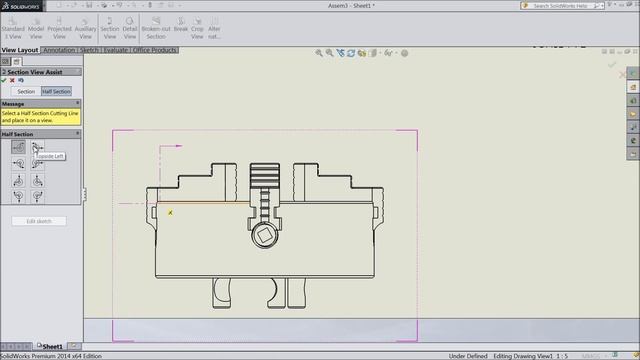Open the hide/show items glasses icon
Screen dimensions: 640x360
[388, 53]
